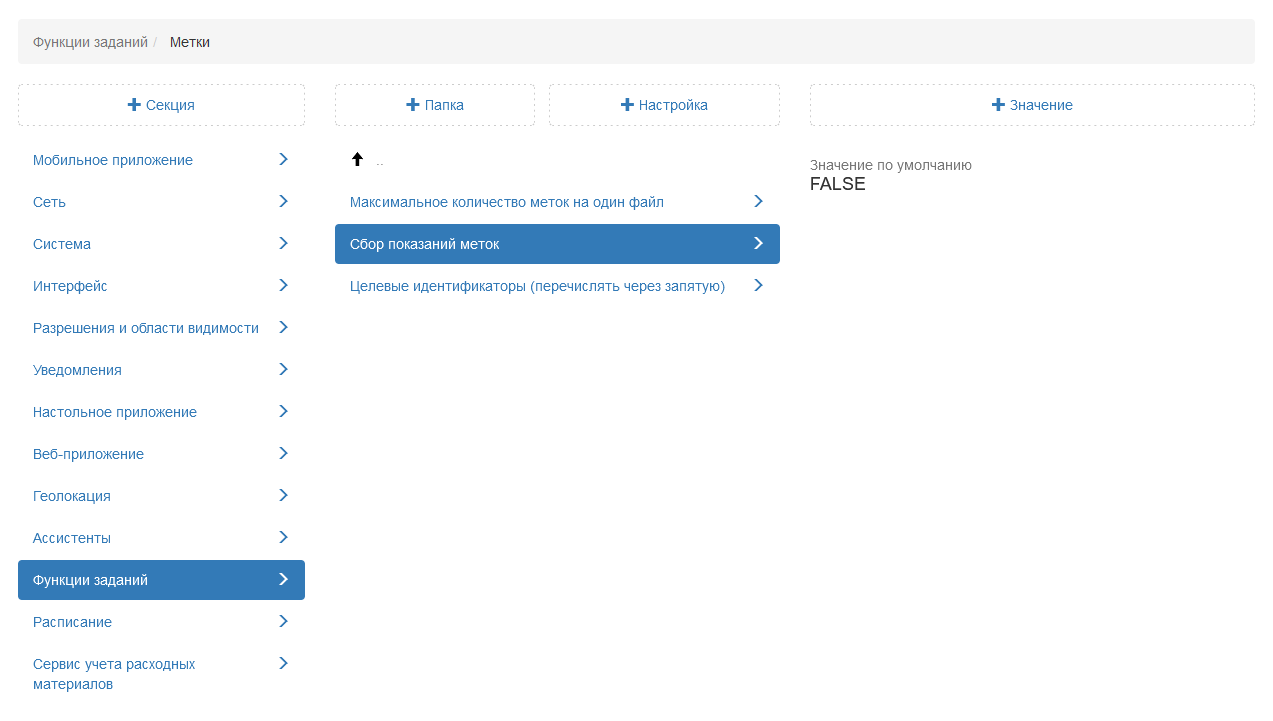Click plus icon beside Секция
Viewport: 1273px width, 721px height.
[x=134, y=105]
